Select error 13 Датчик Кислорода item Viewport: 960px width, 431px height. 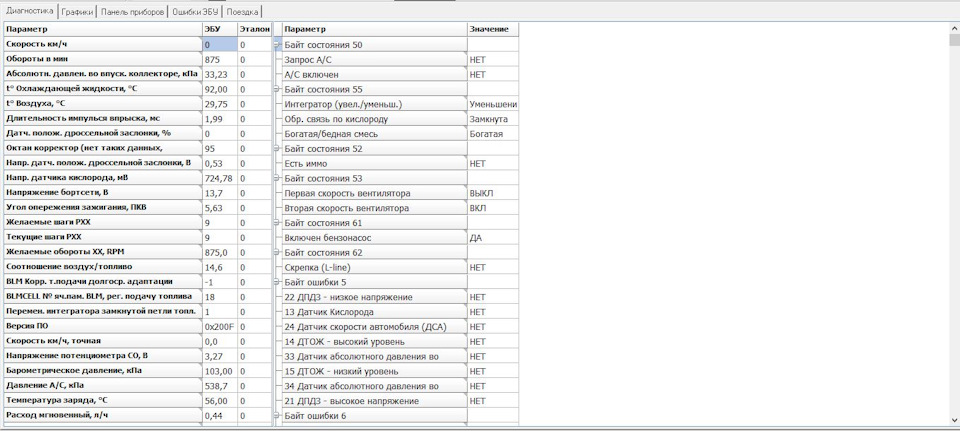pos(375,312)
